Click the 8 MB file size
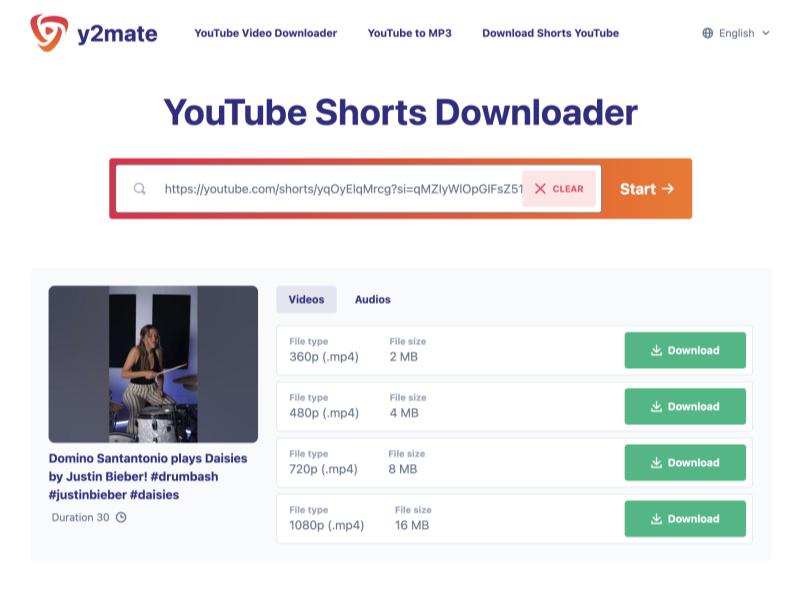 click(403, 469)
